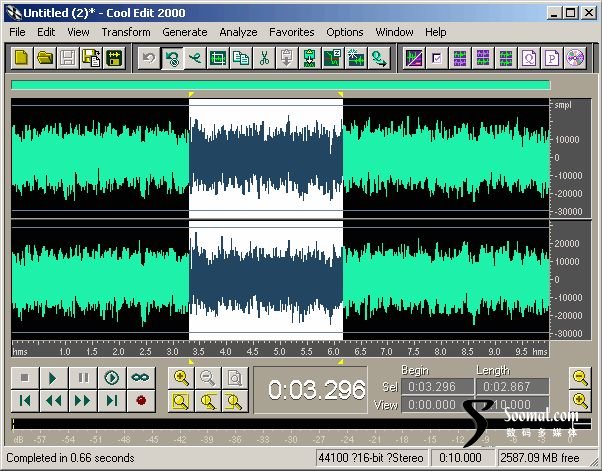Click the waveform icon with sparkle
Viewport: 602px width, 471px height.
click(x=356, y=58)
